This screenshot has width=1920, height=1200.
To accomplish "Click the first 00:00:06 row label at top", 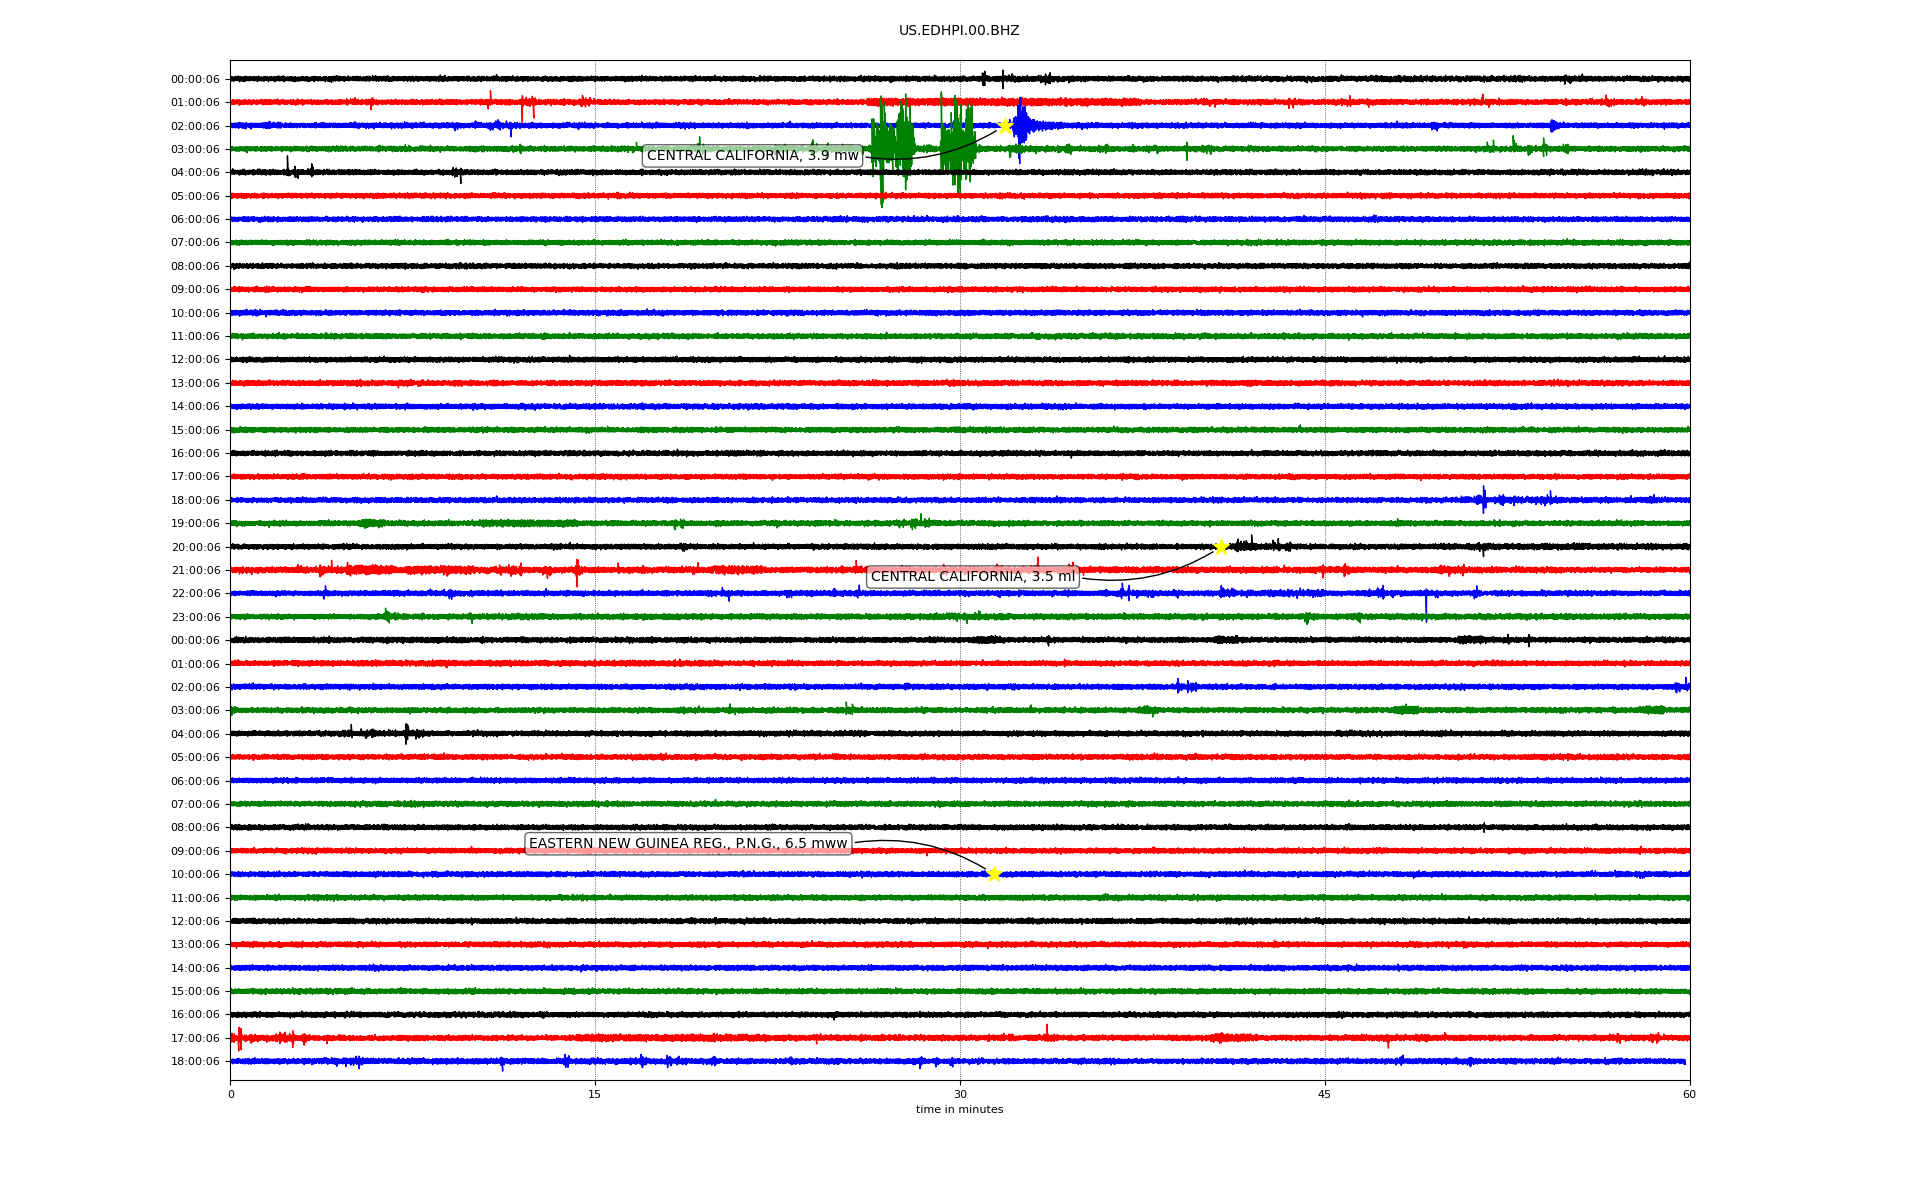I will (195, 80).
